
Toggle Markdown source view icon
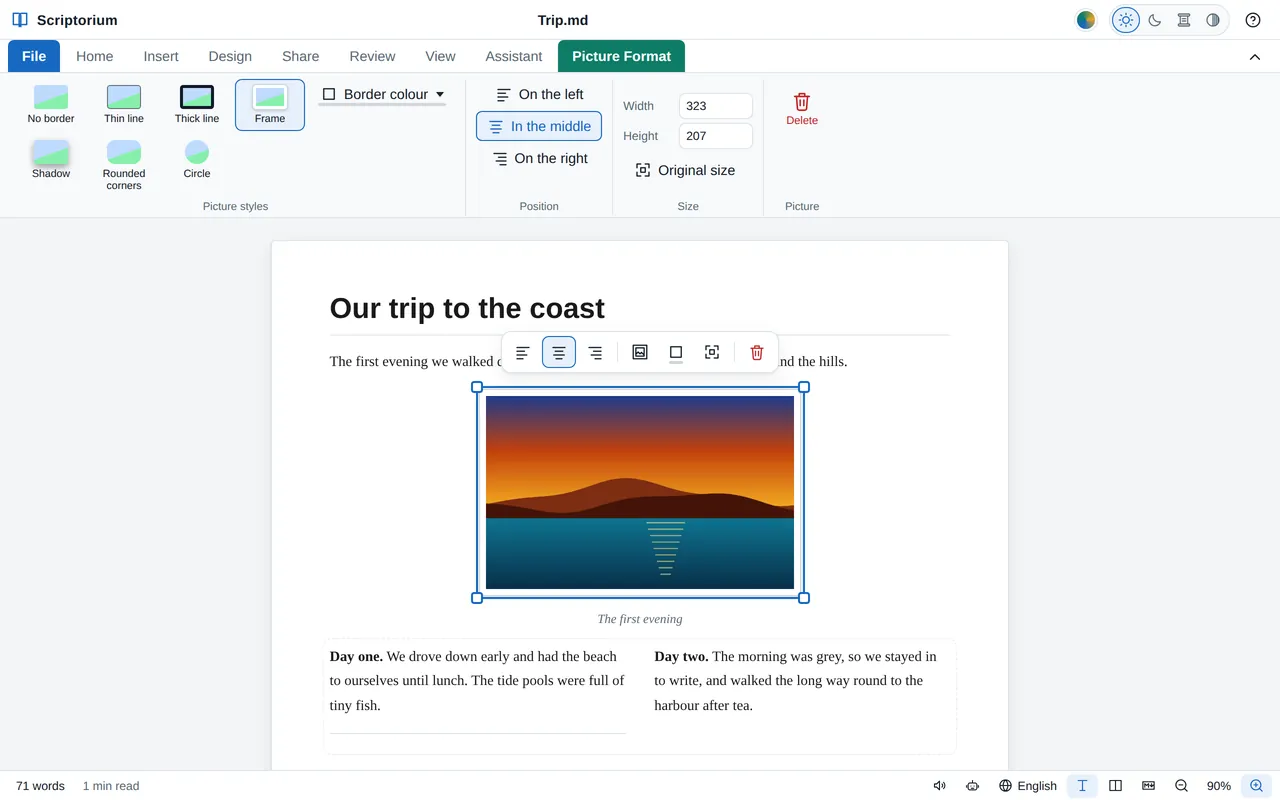point(1149,786)
